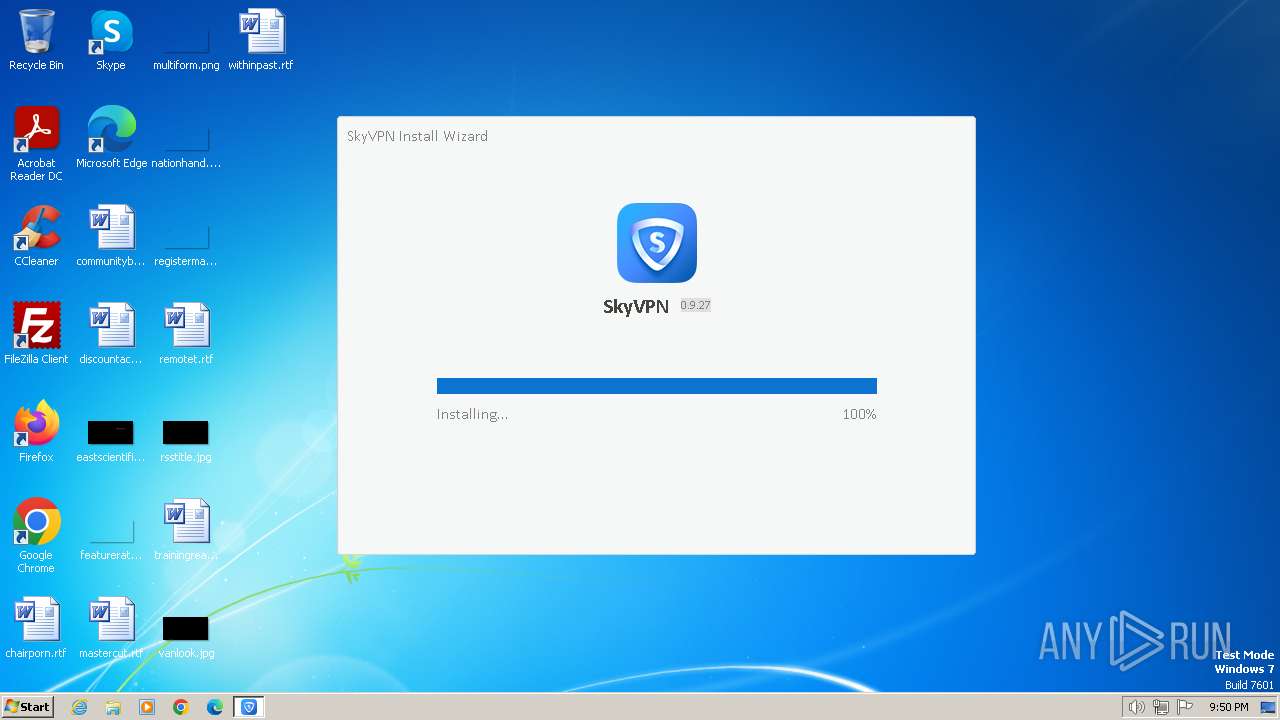Select FileZilla Client shortcut
This screenshot has height=720, width=1280.
[x=36, y=334]
